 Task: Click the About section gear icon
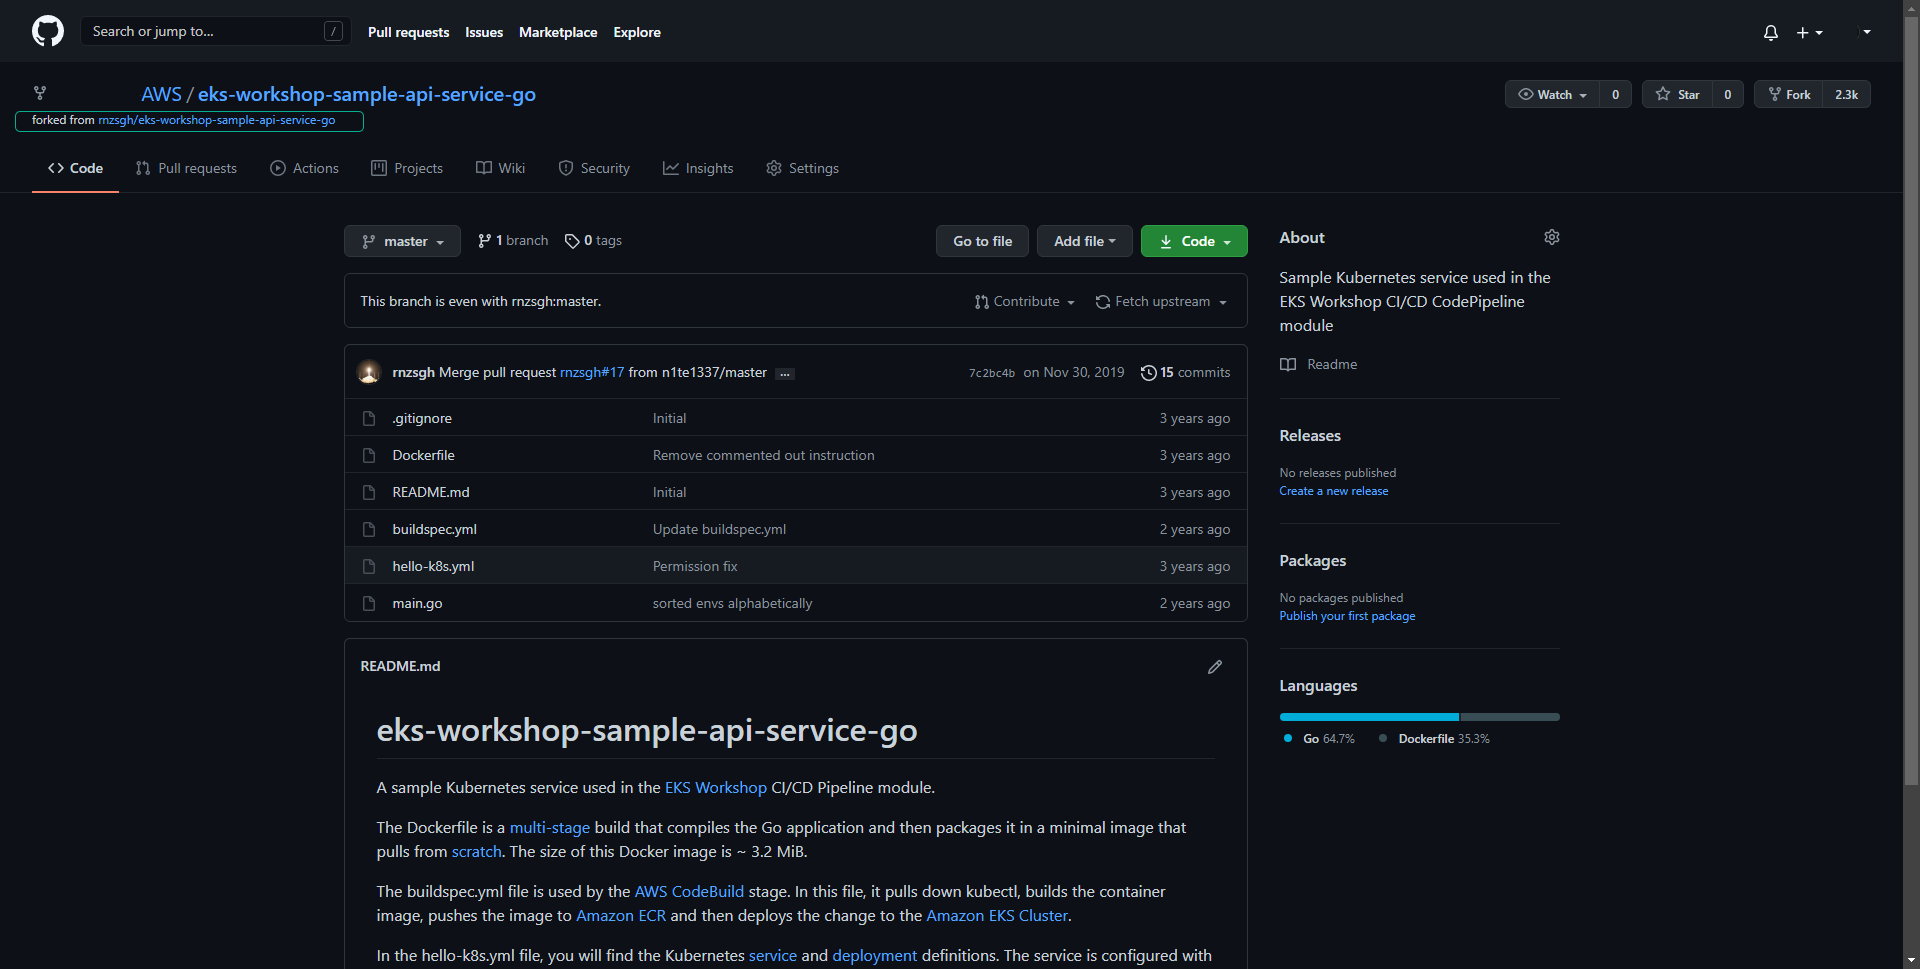click(1552, 237)
